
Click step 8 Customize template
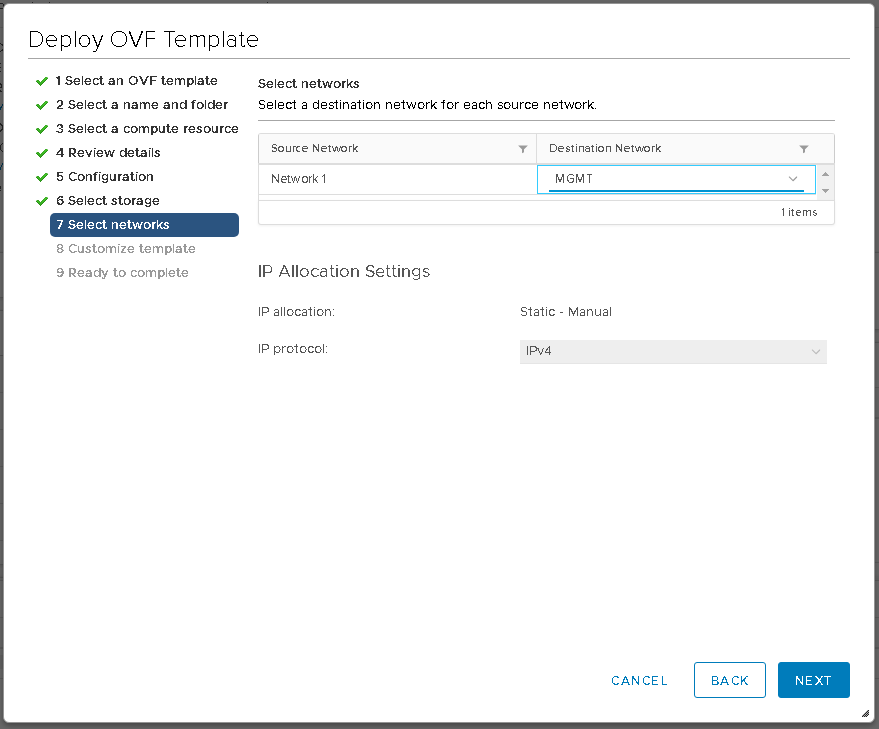pos(126,249)
